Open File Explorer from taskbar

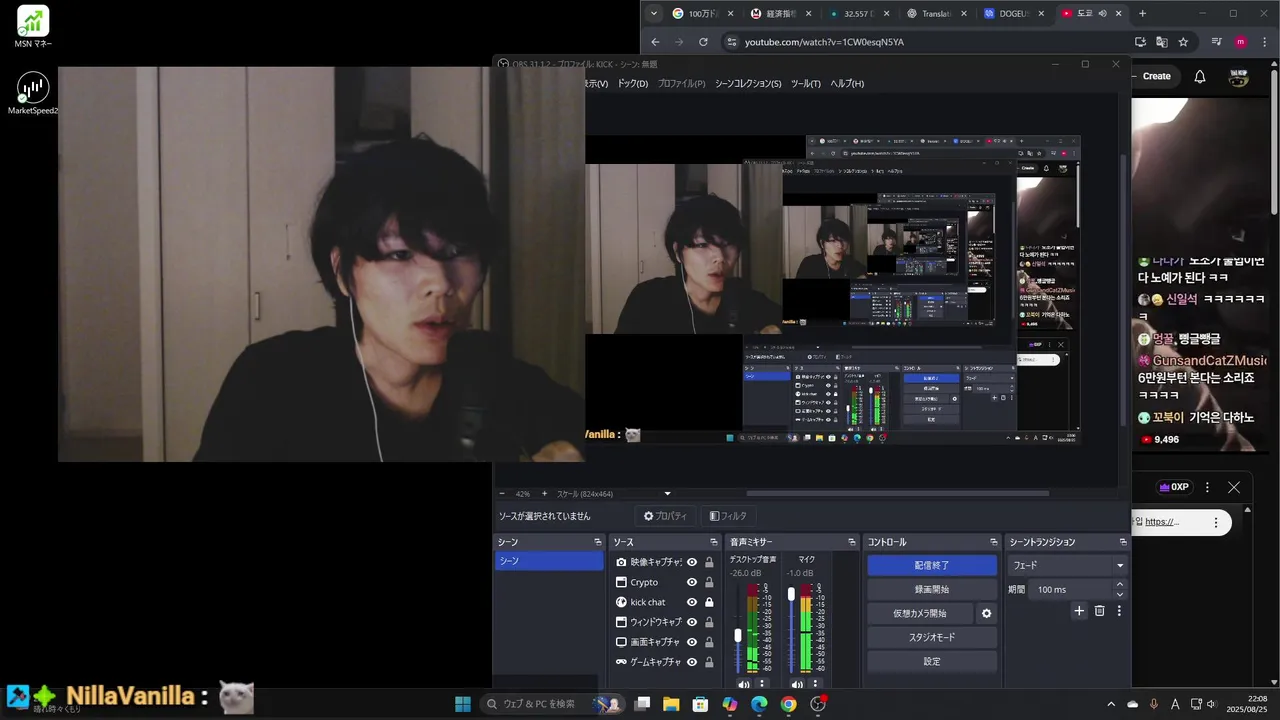671,704
